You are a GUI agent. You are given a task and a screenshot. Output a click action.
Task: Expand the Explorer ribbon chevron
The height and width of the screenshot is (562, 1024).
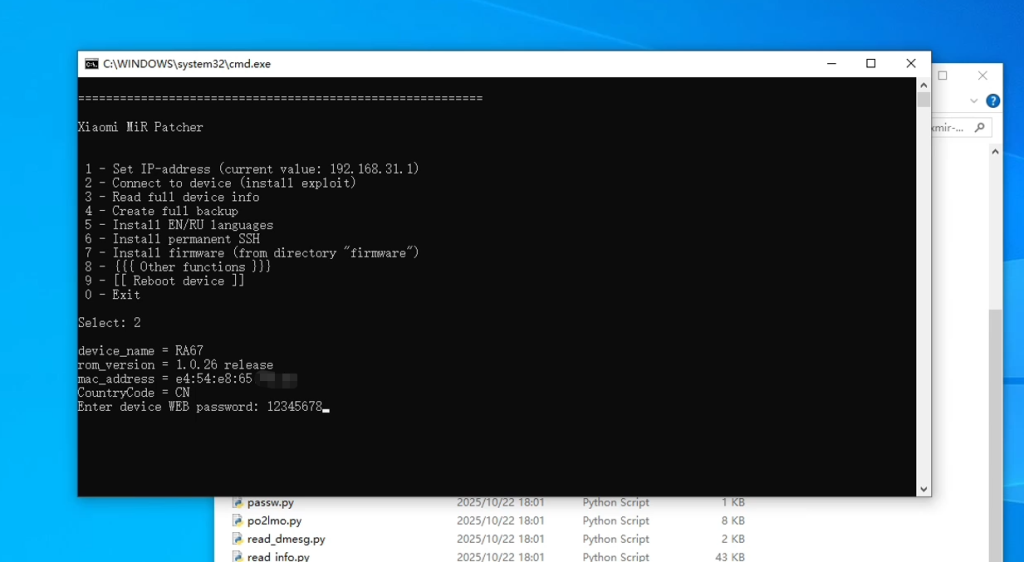pyautogui.click(x=975, y=101)
